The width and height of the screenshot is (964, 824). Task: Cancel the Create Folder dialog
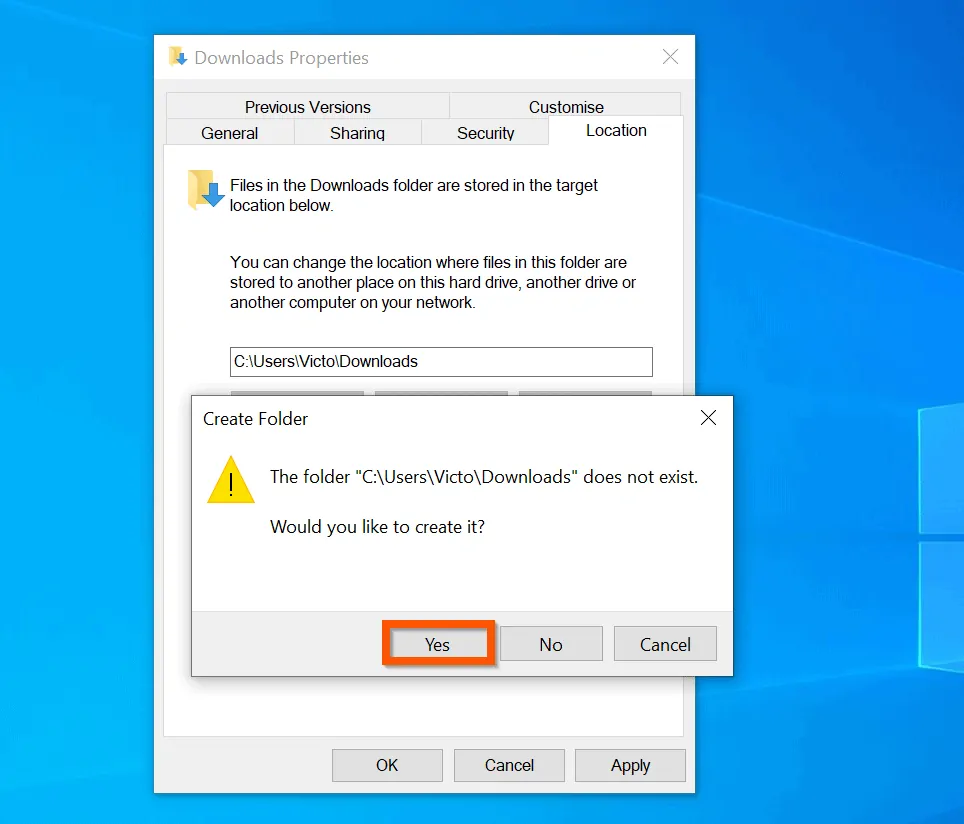pyautogui.click(x=665, y=644)
